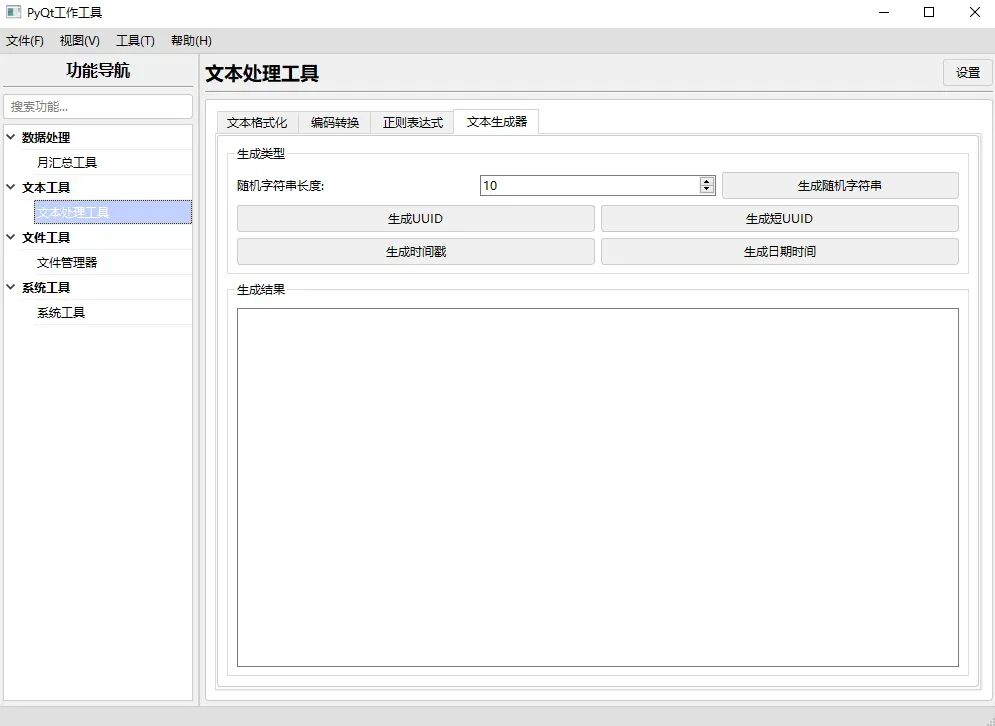Screen dimensions: 995x726
Task: Collapse the 文件工具 tree group
Action: click(x=11, y=237)
